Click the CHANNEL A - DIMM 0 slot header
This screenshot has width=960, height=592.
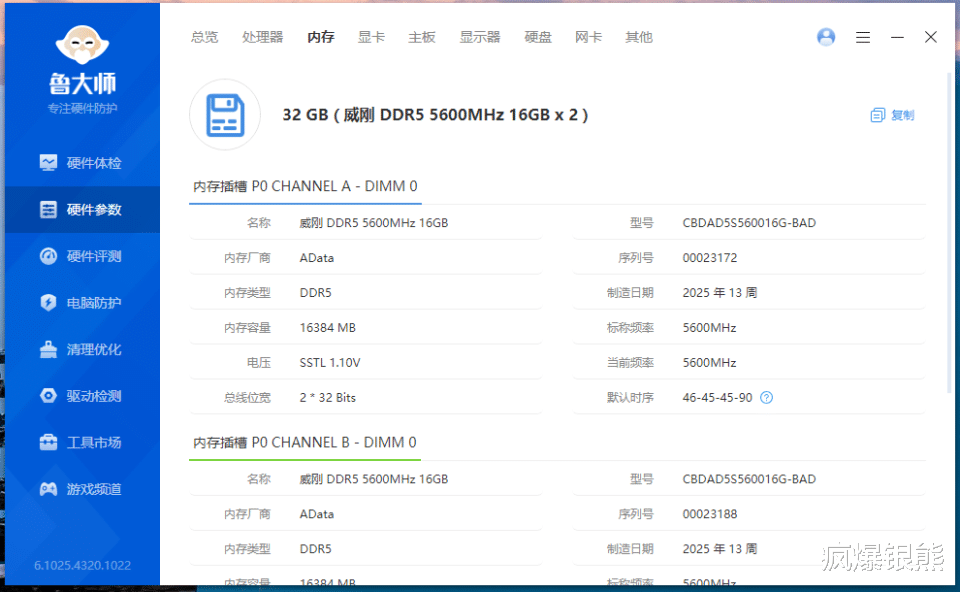point(305,186)
